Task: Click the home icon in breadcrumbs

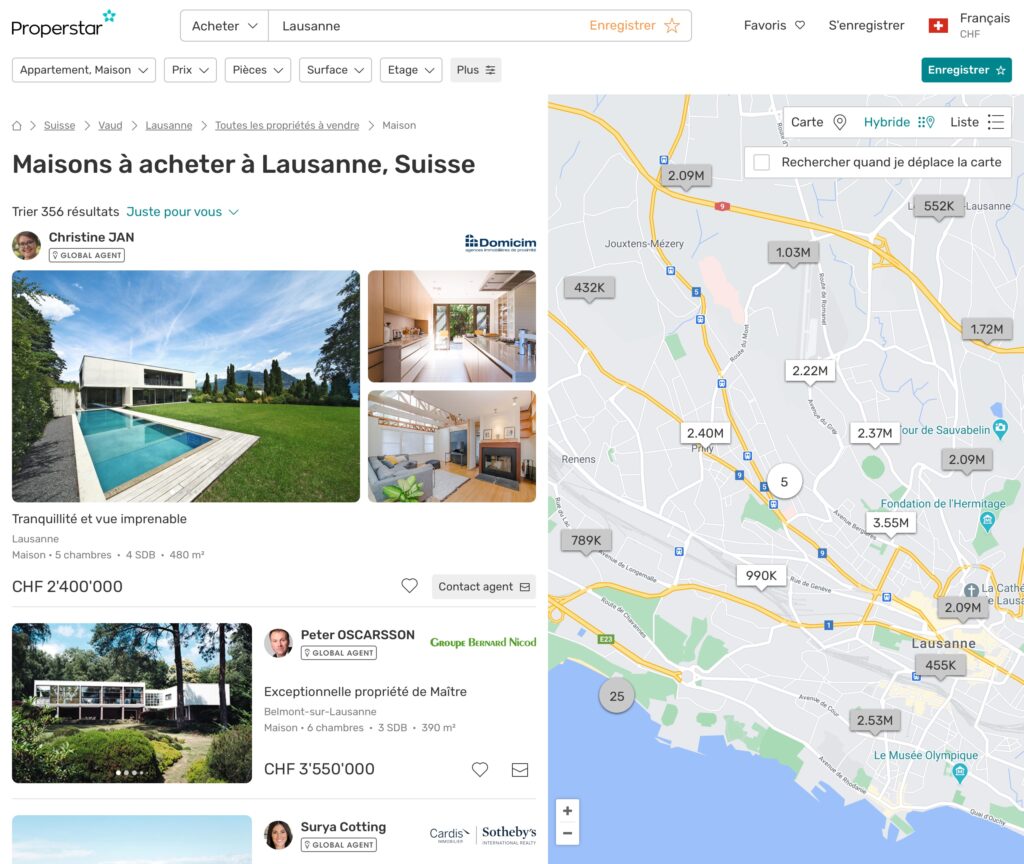Action: point(17,125)
